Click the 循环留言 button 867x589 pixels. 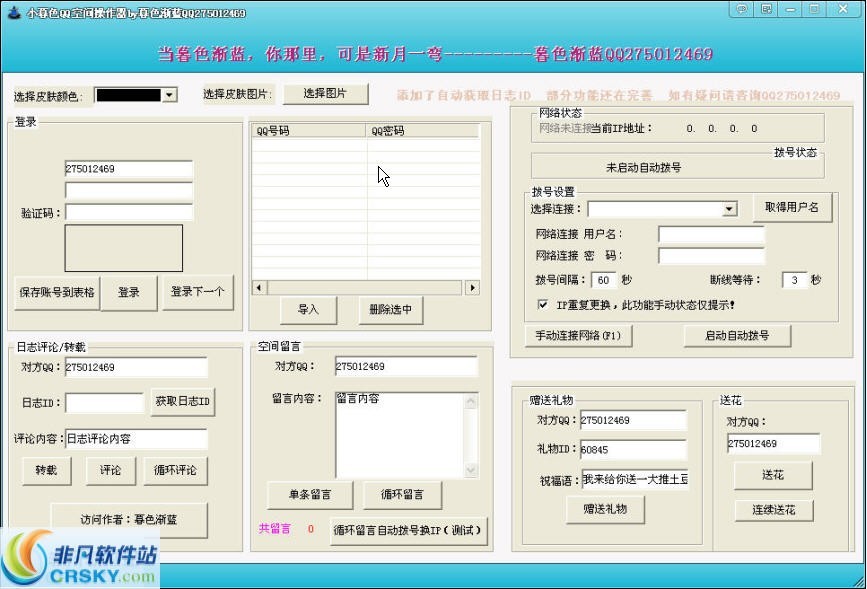[x=403, y=495]
